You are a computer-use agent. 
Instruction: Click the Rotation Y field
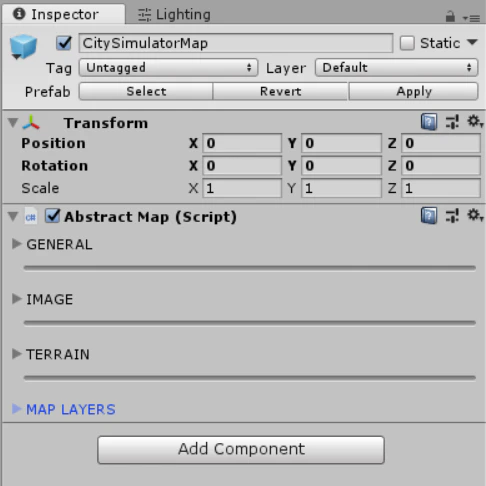coord(342,166)
